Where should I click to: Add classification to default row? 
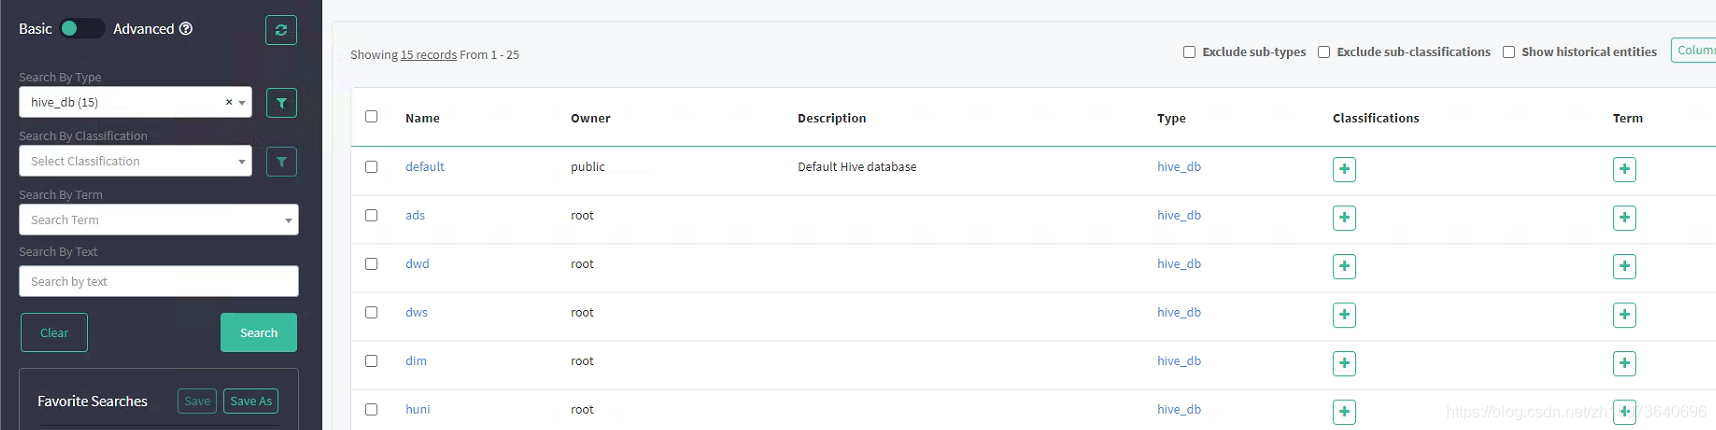click(1344, 169)
